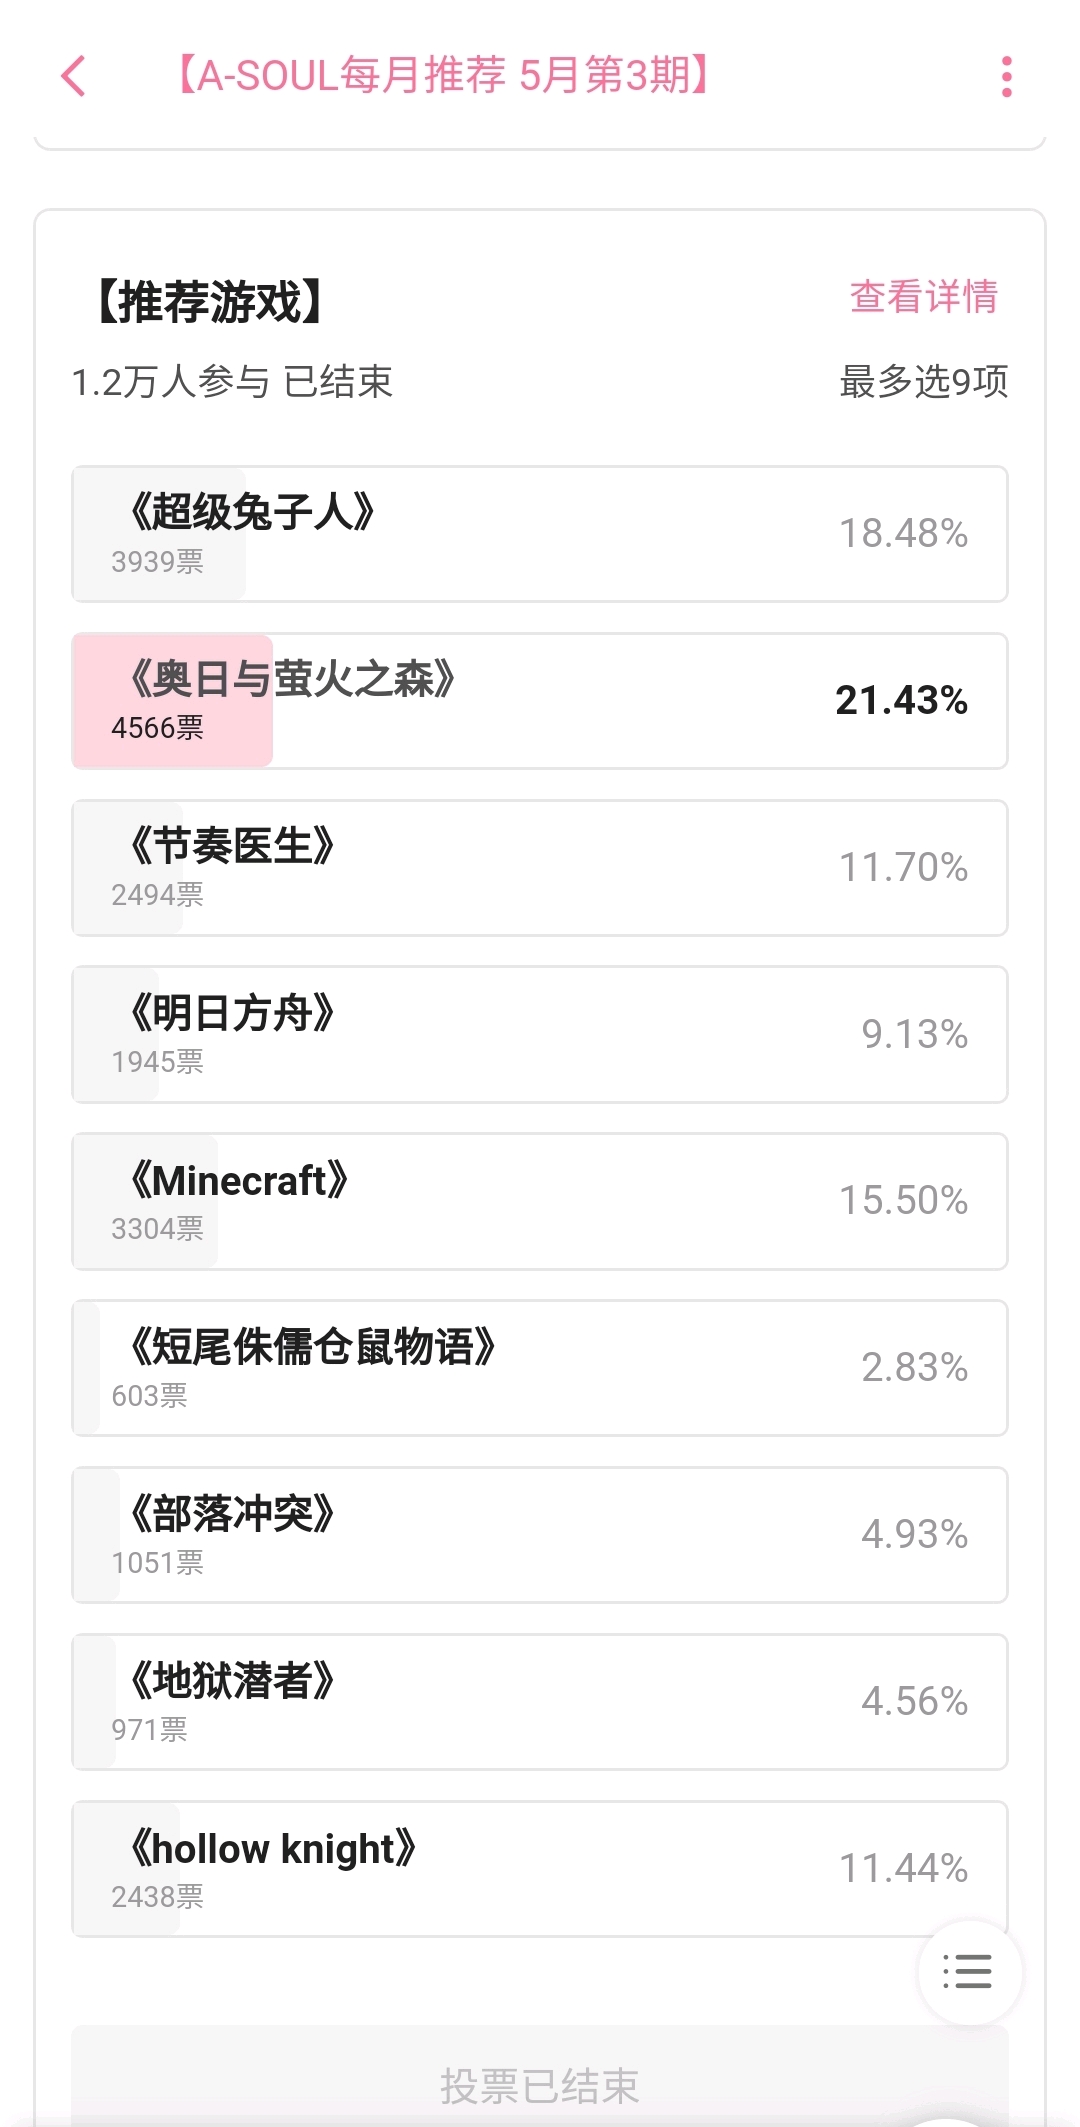Choose the 《地狱潜者》 poll entry

coord(540,1702)
